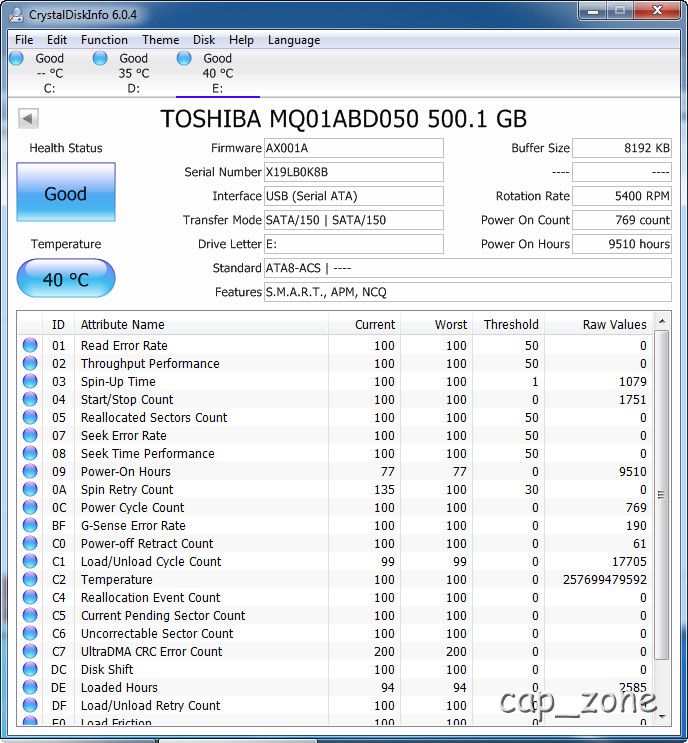Click the Drive Letter field
Viewport: 688px width, 743px height.
coord(353,244)
